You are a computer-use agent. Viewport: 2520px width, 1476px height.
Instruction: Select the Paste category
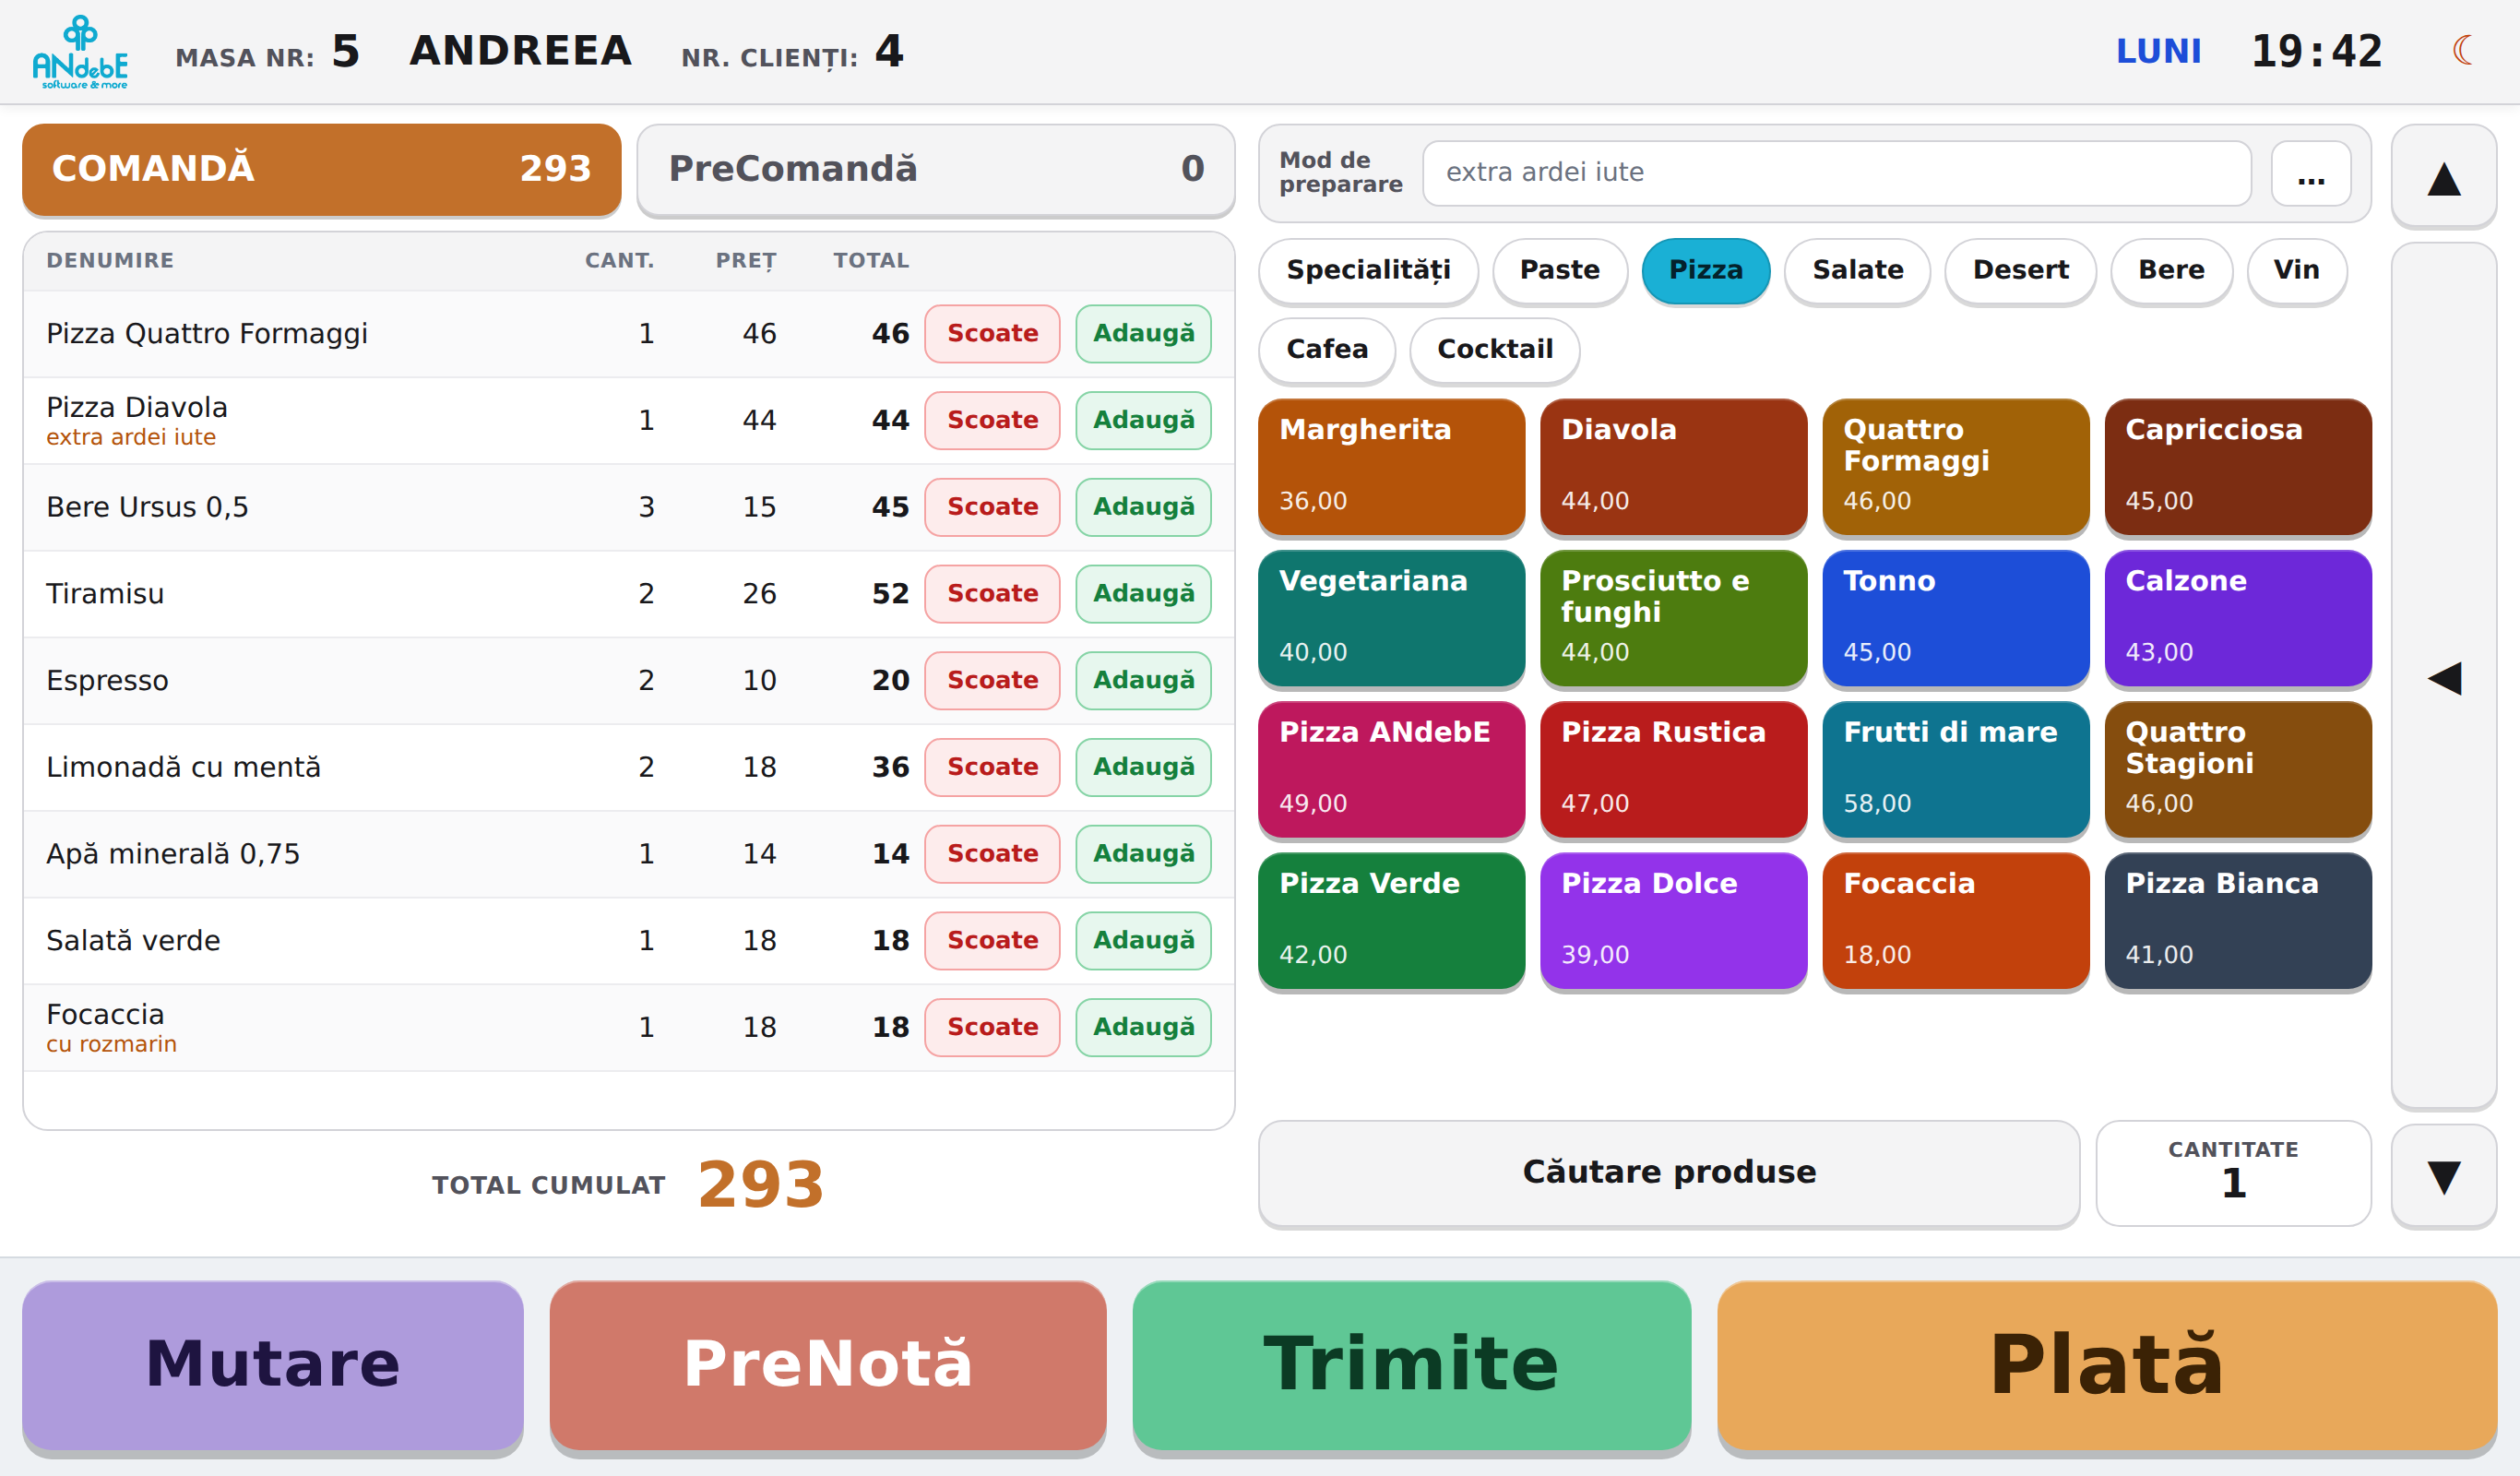pos(1559,270)
